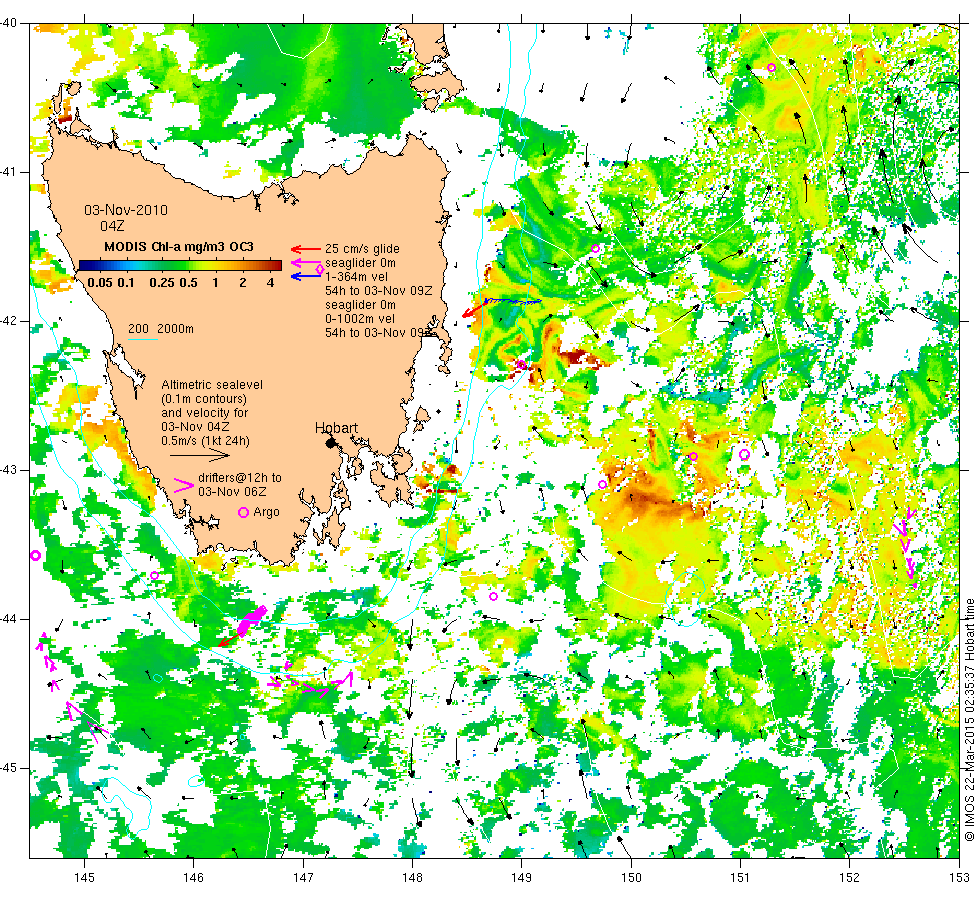Click the blue seaglider velocity track off east coast

(513, 301)
